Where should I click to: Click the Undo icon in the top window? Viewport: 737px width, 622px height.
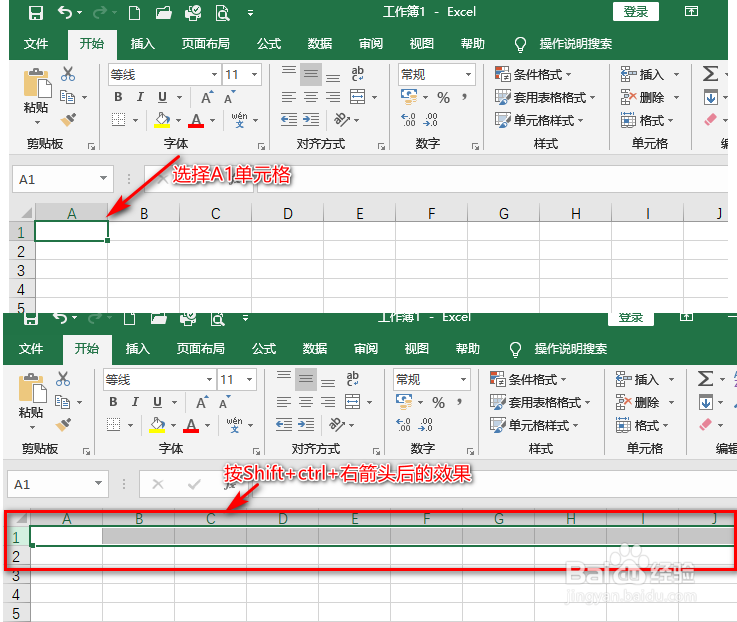coord(65,13)
